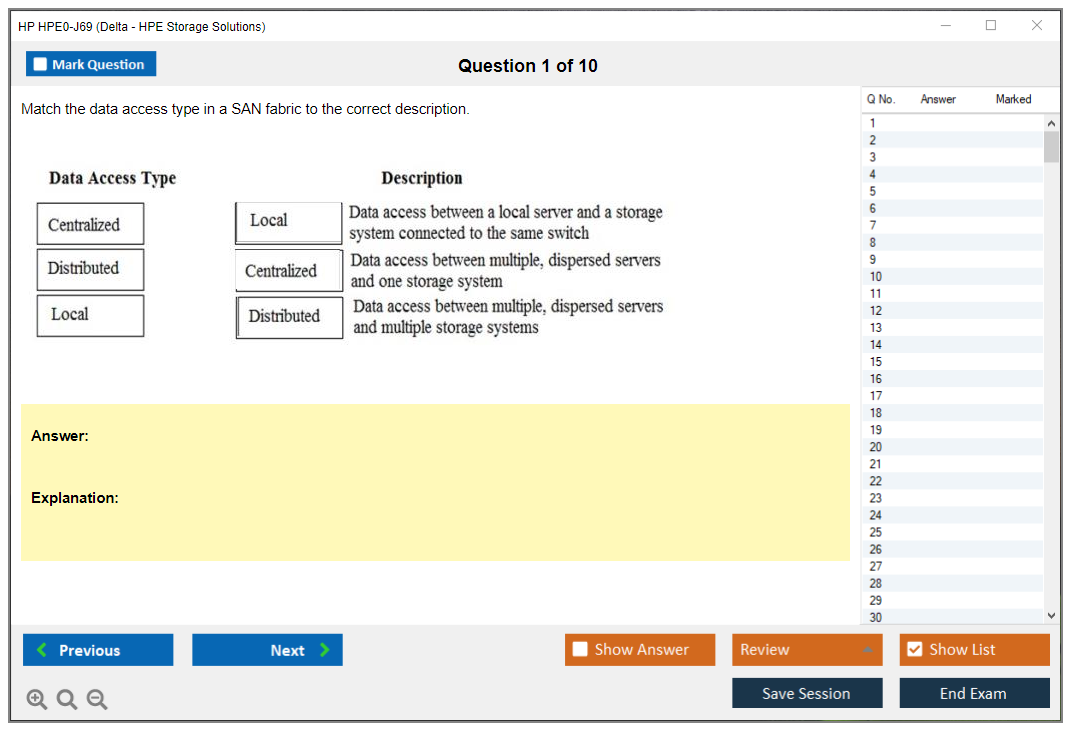Screen dimensions: 1075x735
Task: Select the Distributed data access type box
Action: tap(90, 269)
